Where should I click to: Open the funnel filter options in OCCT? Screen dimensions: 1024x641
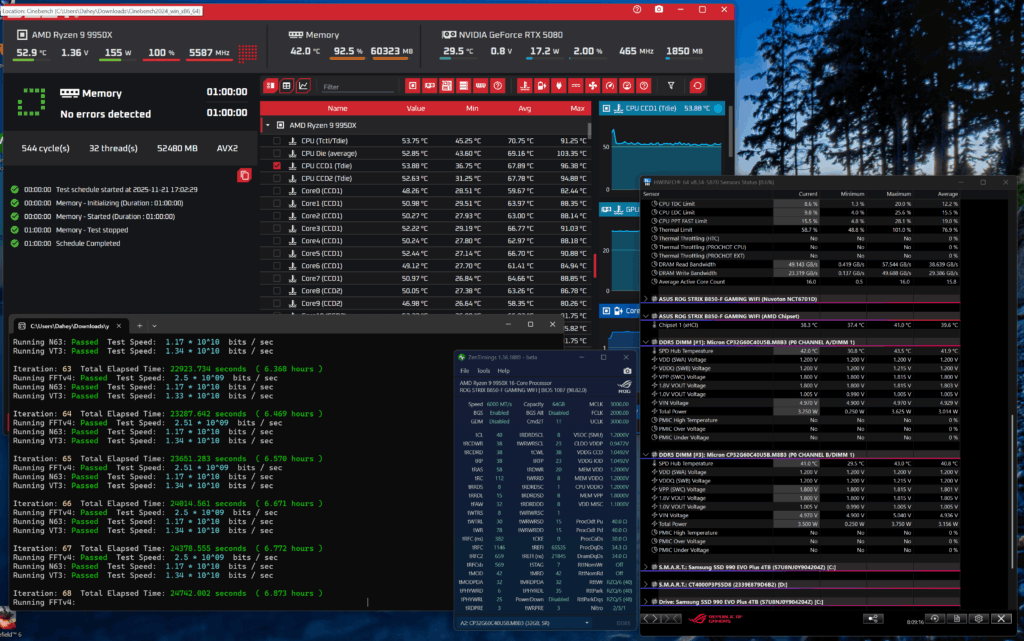(671, 86)
